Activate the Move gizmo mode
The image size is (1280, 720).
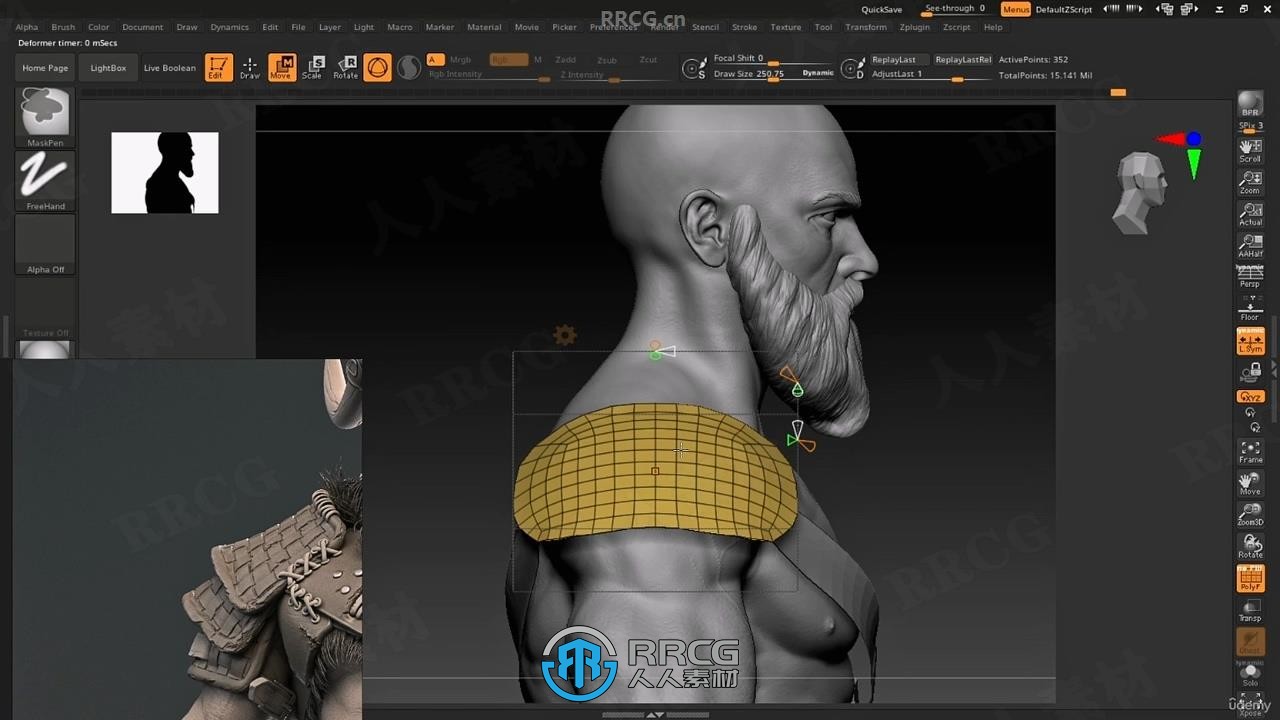tap(282, 68)
